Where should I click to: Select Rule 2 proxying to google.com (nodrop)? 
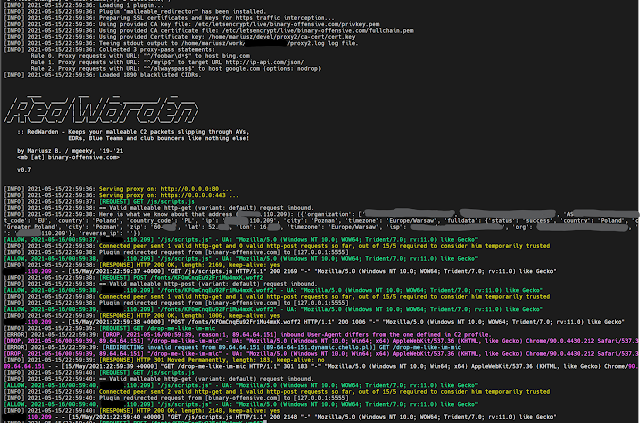coord(176,69)
